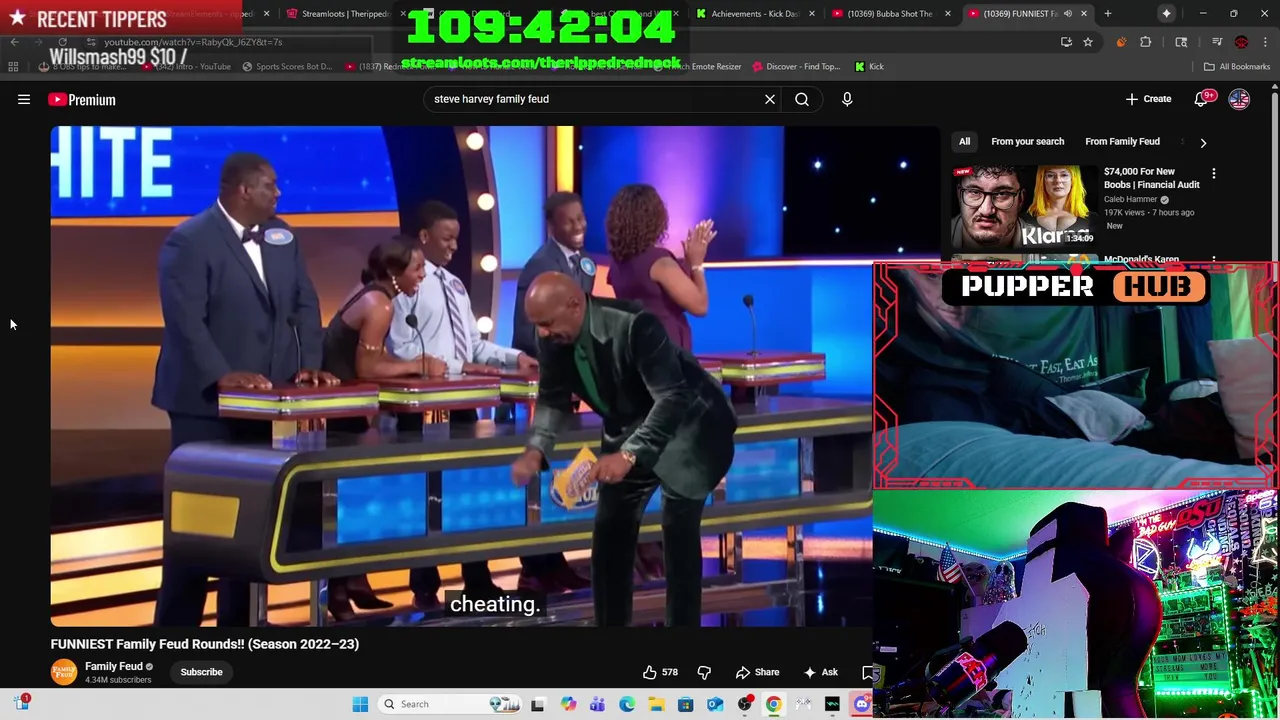1280x720 pixels.
Task: Open Discord from taskbar
Action: click(862, 704)
